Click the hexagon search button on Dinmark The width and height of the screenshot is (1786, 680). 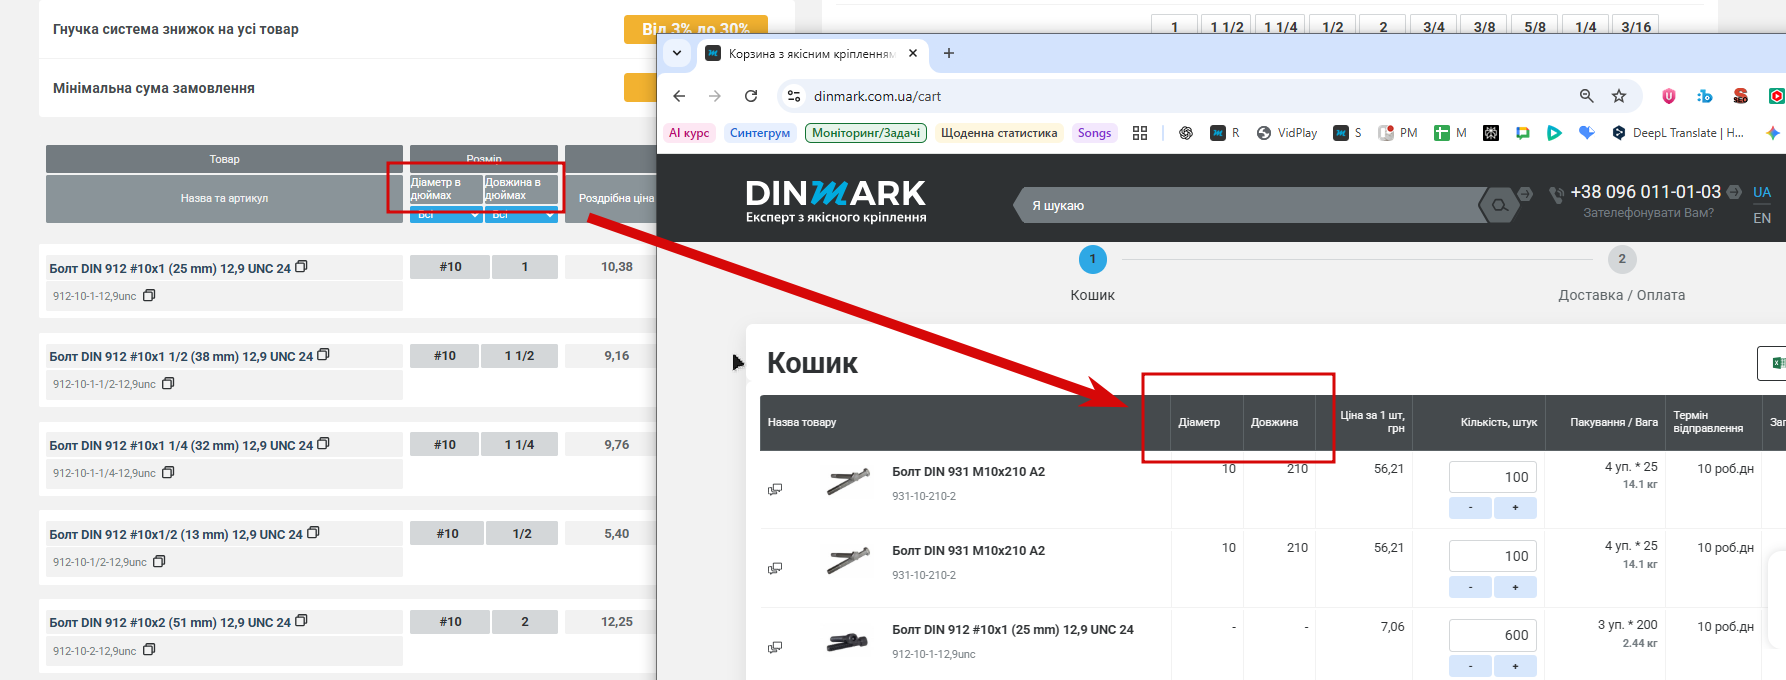(1499, 206)
